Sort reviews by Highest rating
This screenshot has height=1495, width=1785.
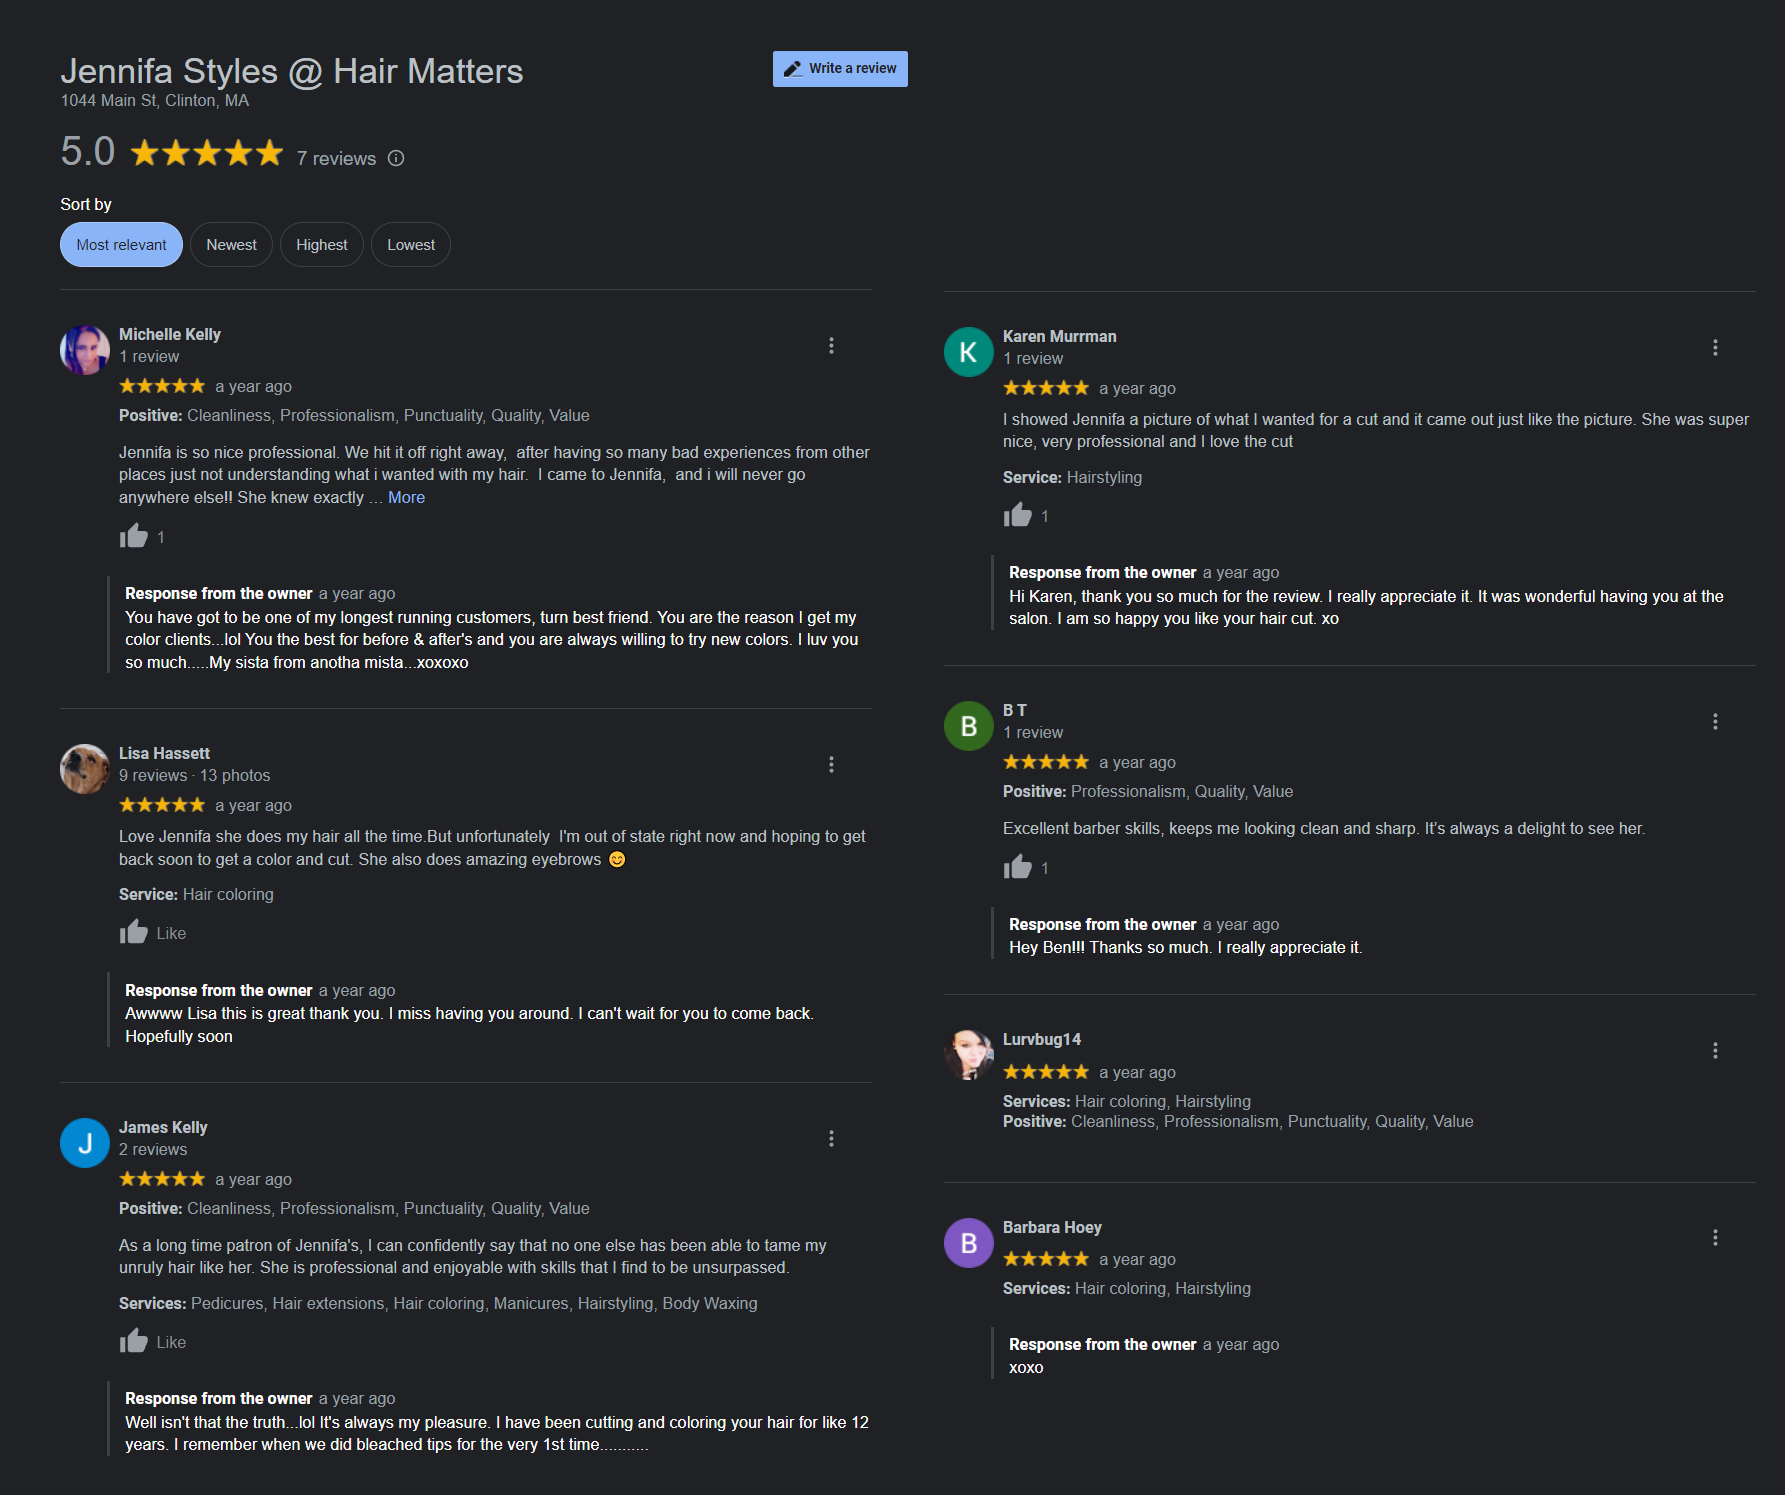point(322,245)
